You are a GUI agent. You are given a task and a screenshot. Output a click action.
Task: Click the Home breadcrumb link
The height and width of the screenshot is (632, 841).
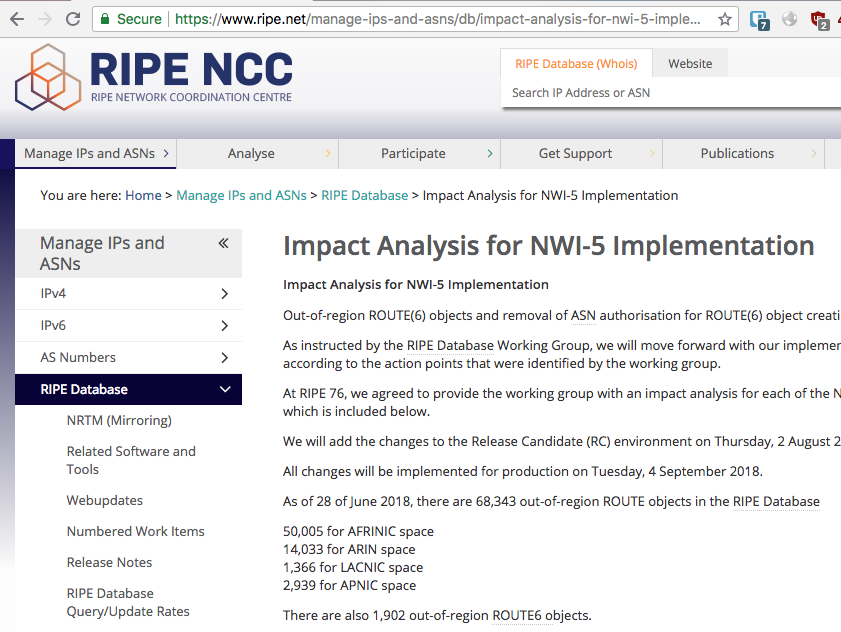[143, 195]
